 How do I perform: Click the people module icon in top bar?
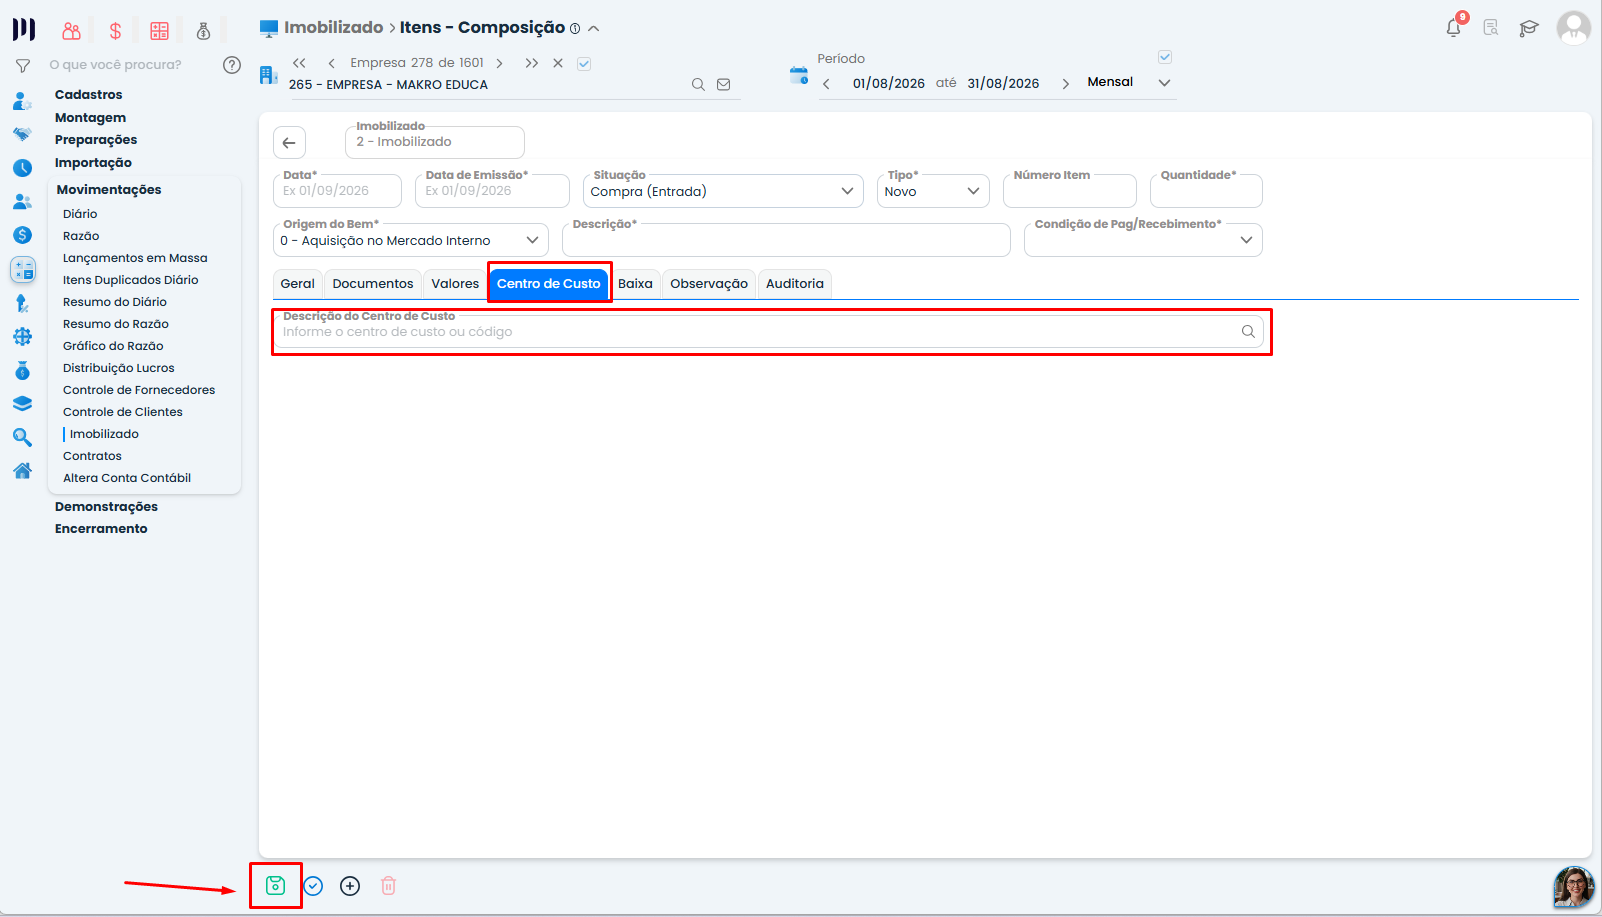click(x=71, y=31)
